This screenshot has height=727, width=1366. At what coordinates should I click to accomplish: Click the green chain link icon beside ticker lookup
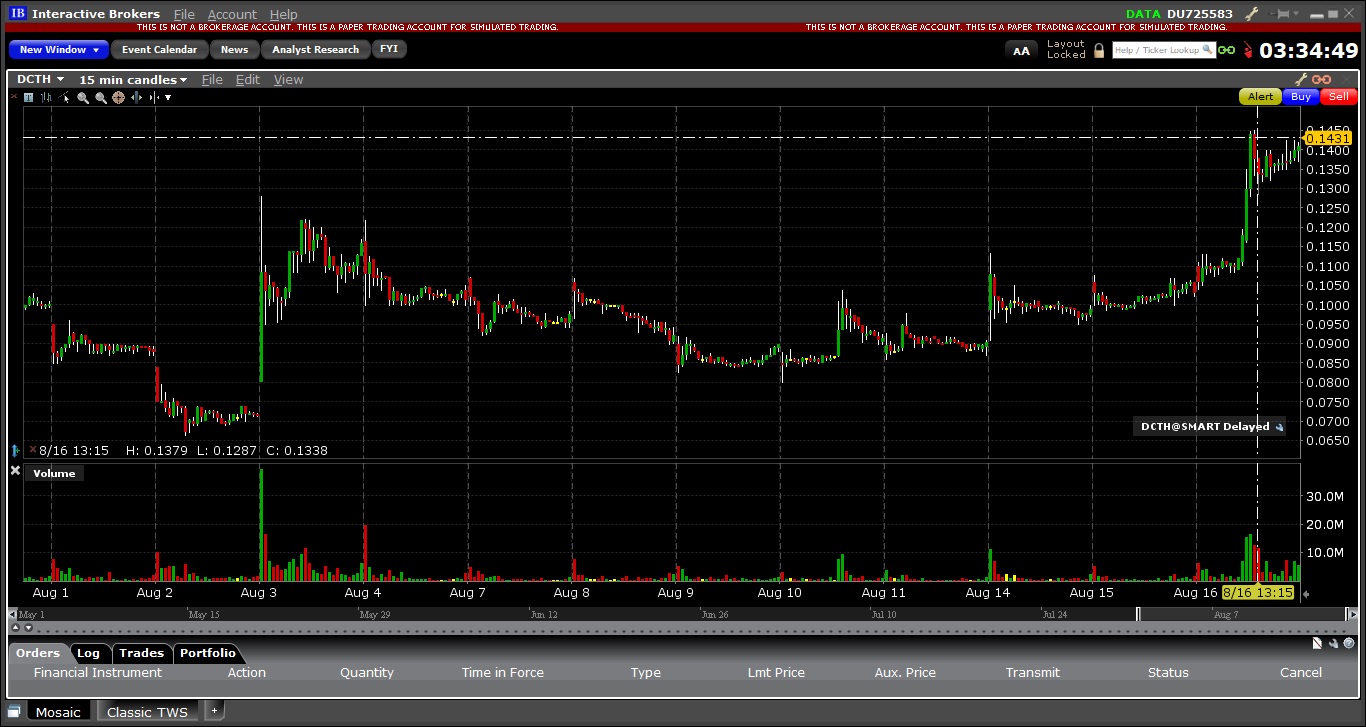(1226, 50)
